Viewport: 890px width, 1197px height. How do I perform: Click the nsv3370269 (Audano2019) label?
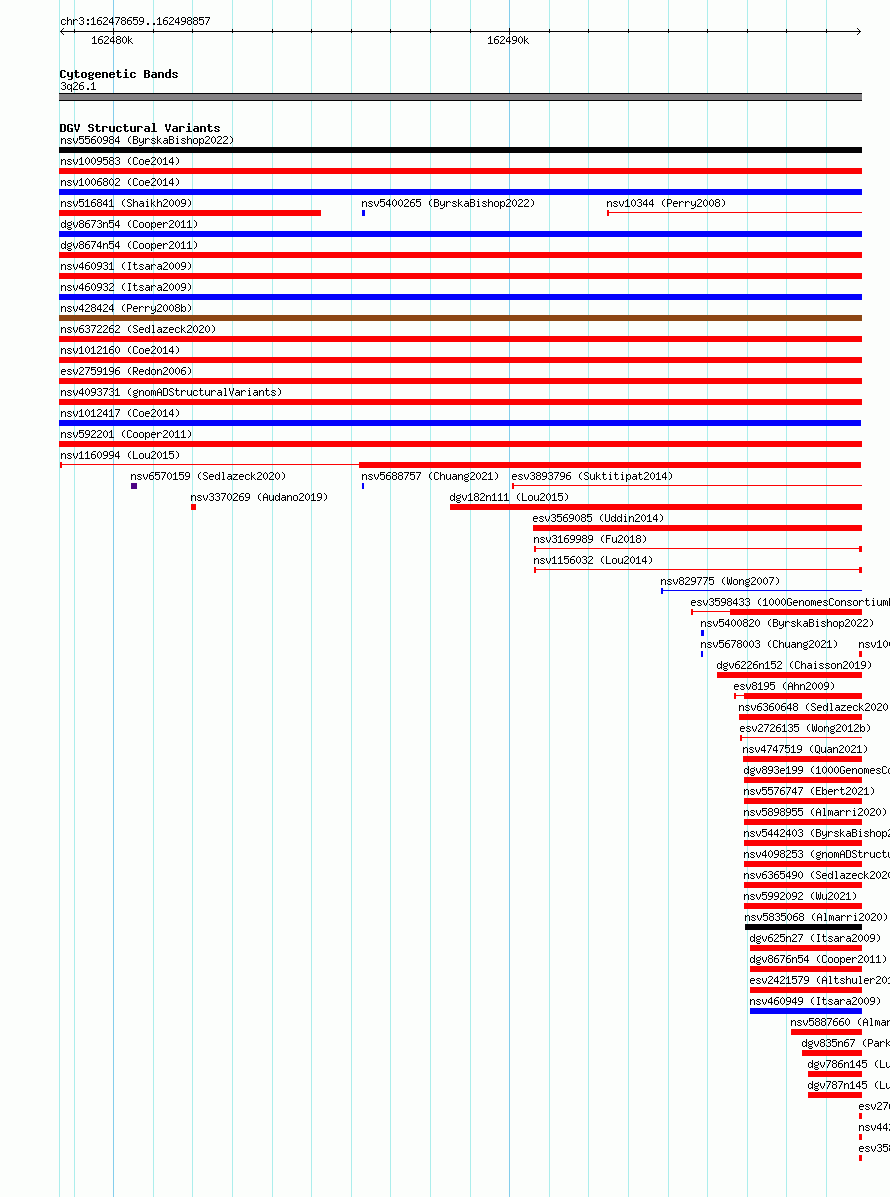click(259, 497)
